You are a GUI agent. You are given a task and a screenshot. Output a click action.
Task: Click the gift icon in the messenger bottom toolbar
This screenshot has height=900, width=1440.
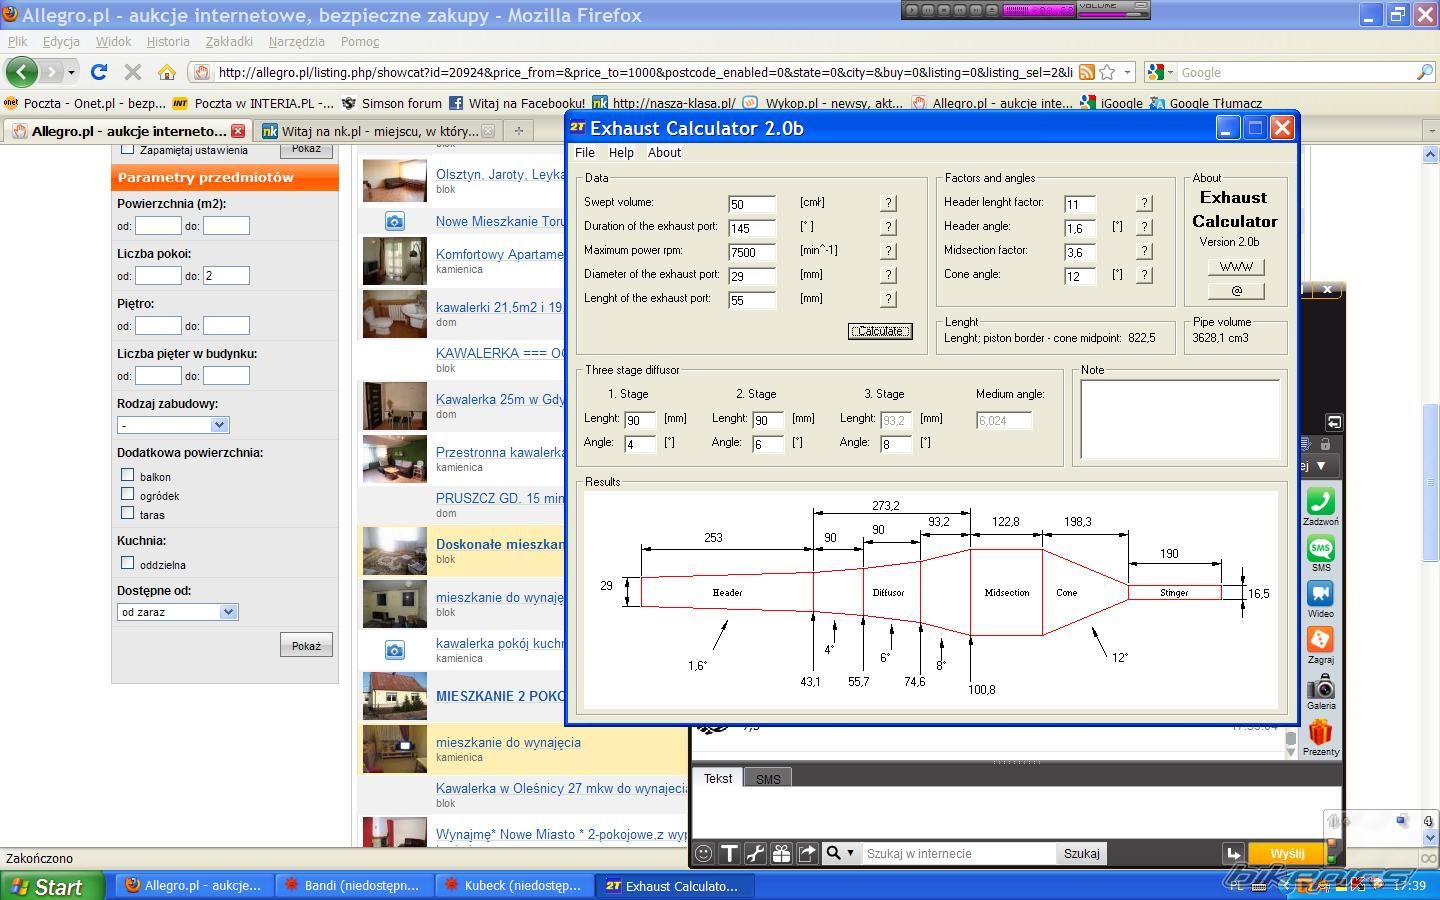coord(781,853)
